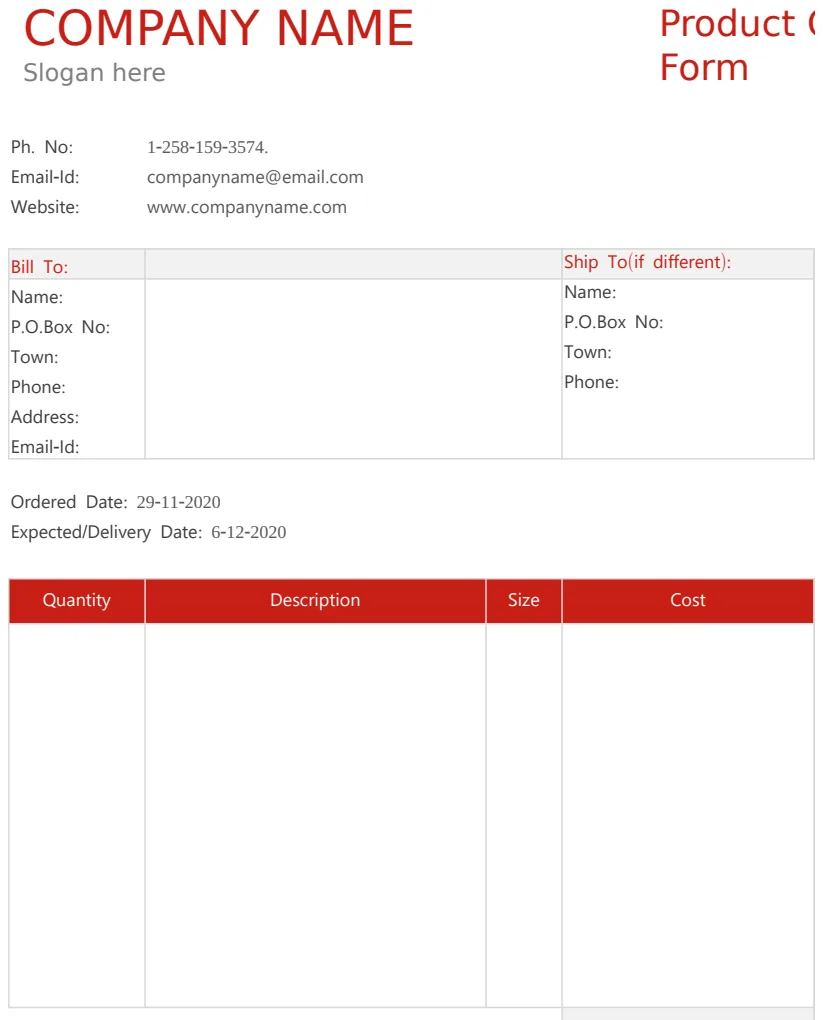Click the Product Form title
823x1020 pixels.
[737, 46]
